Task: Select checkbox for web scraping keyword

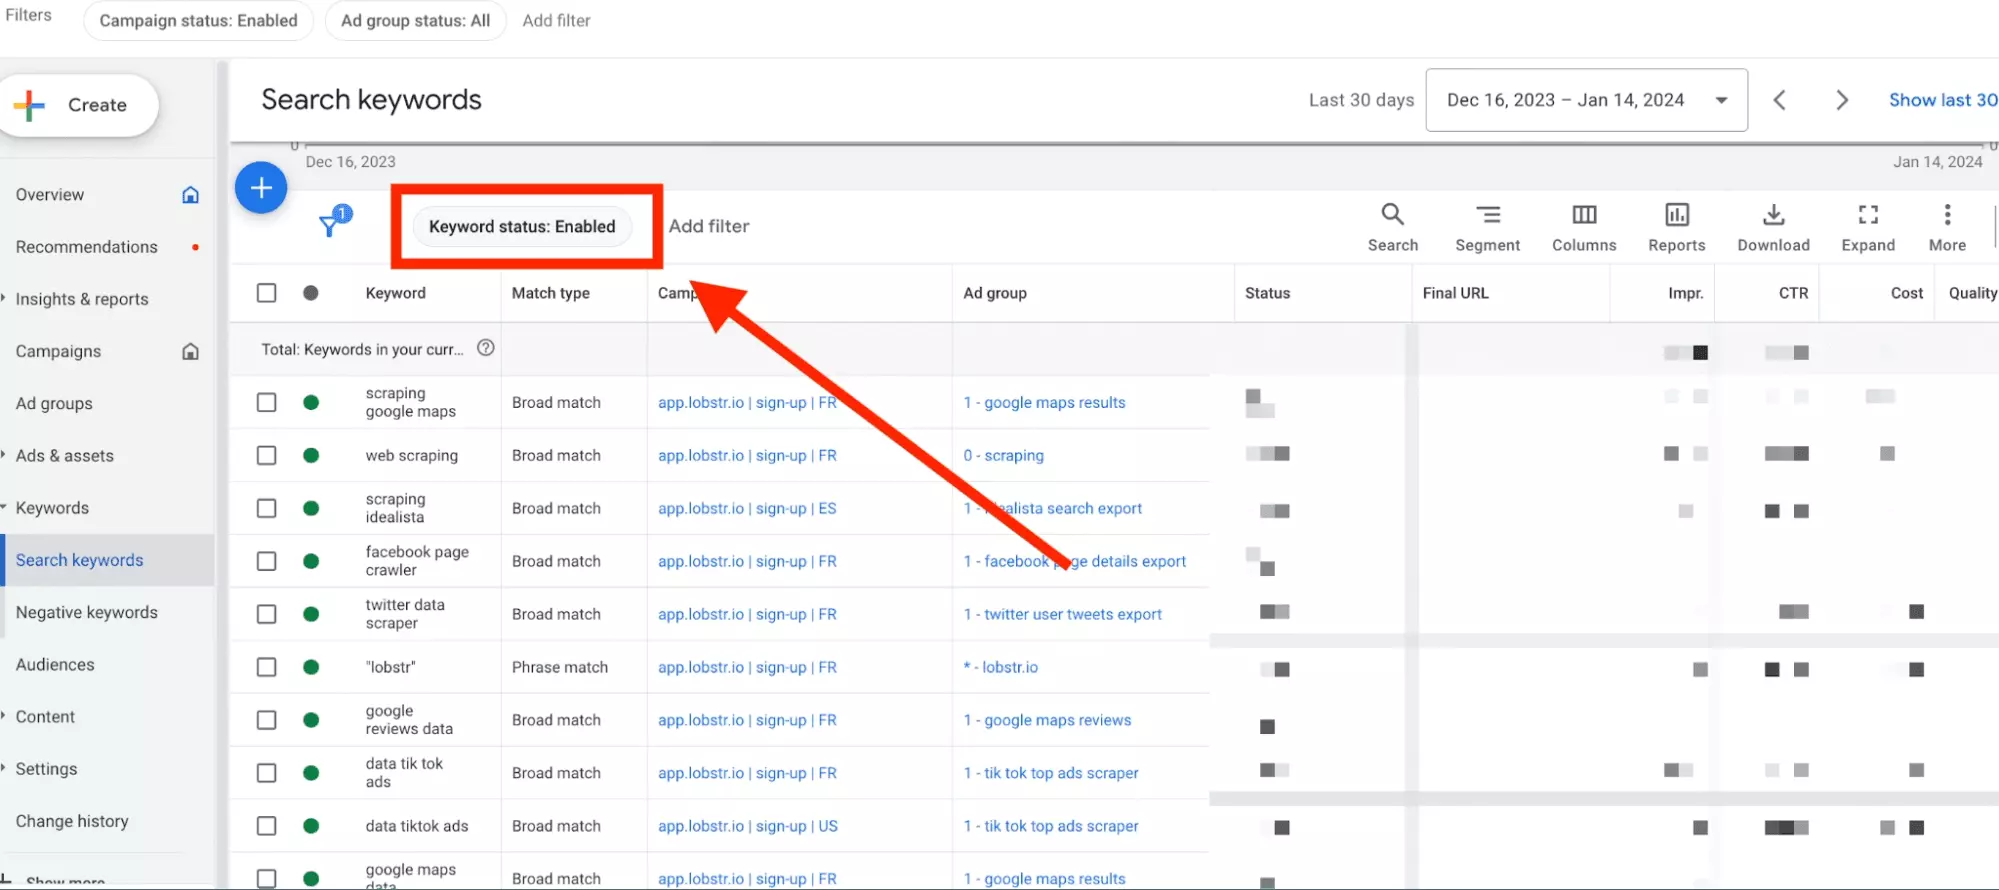Action: (x=266, y=456)
